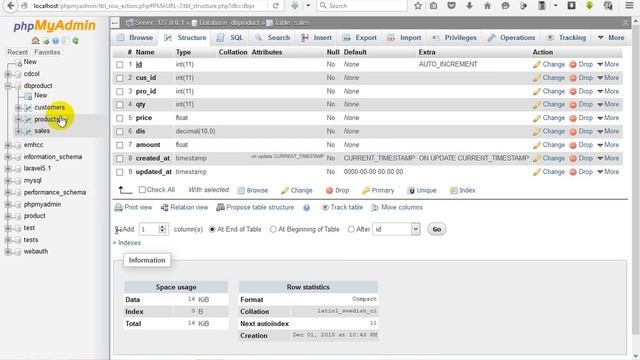The image size is (640, 360).
Task: Open the Insert tab
Action: pyautogui.click(x=317, y=38)
